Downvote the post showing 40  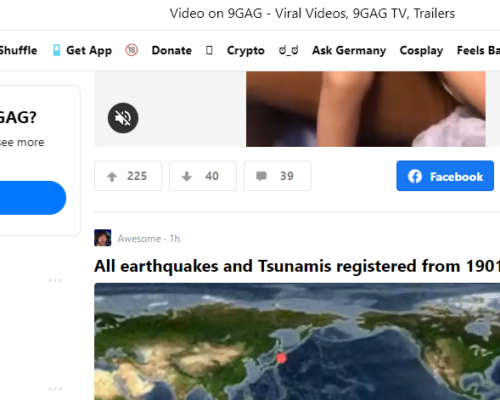pos(203,176)
